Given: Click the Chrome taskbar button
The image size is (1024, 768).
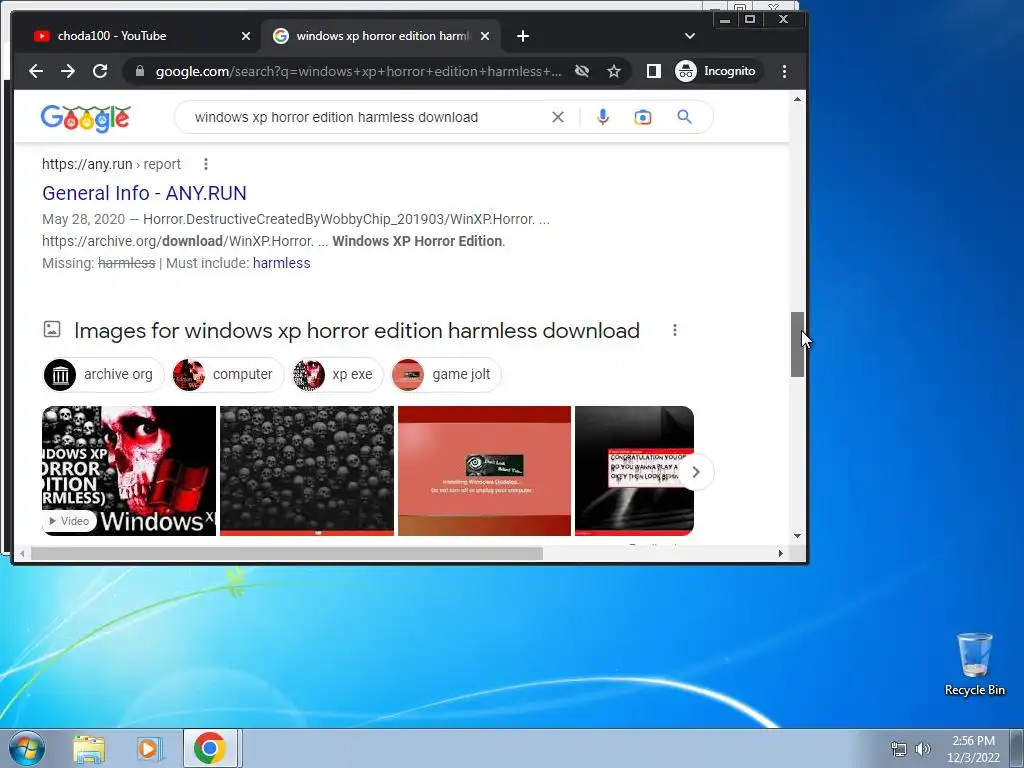Looking at the screenshot, I should (210, 748).
